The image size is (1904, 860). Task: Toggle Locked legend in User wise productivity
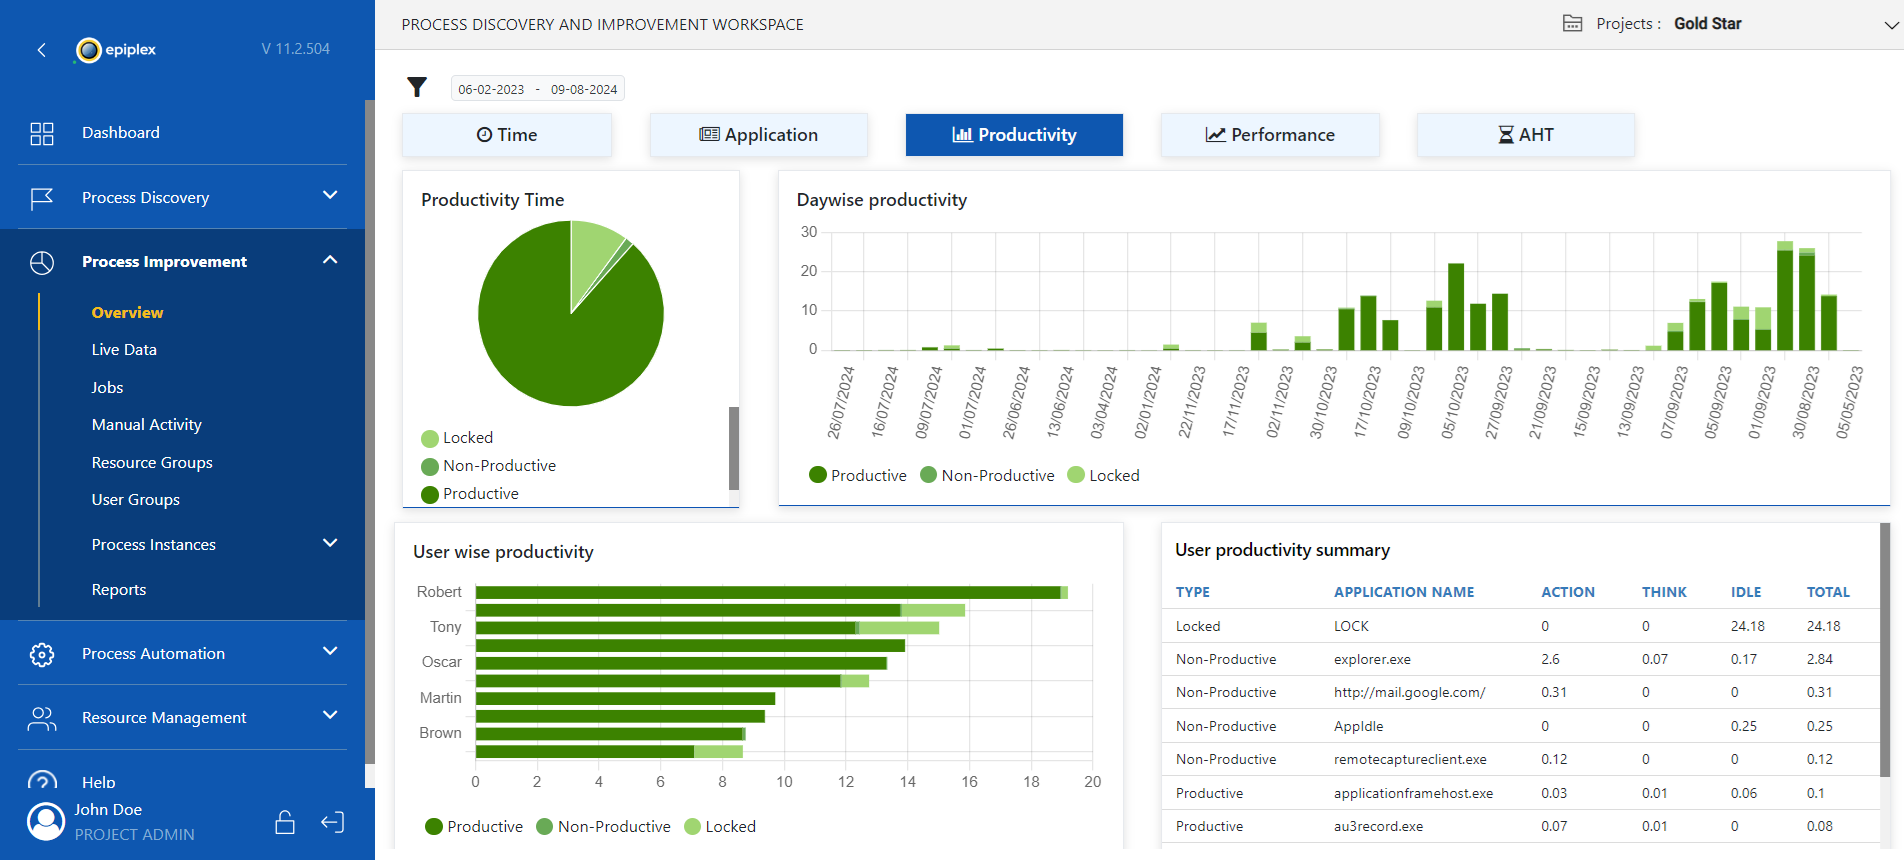click(x=720, y=827)
